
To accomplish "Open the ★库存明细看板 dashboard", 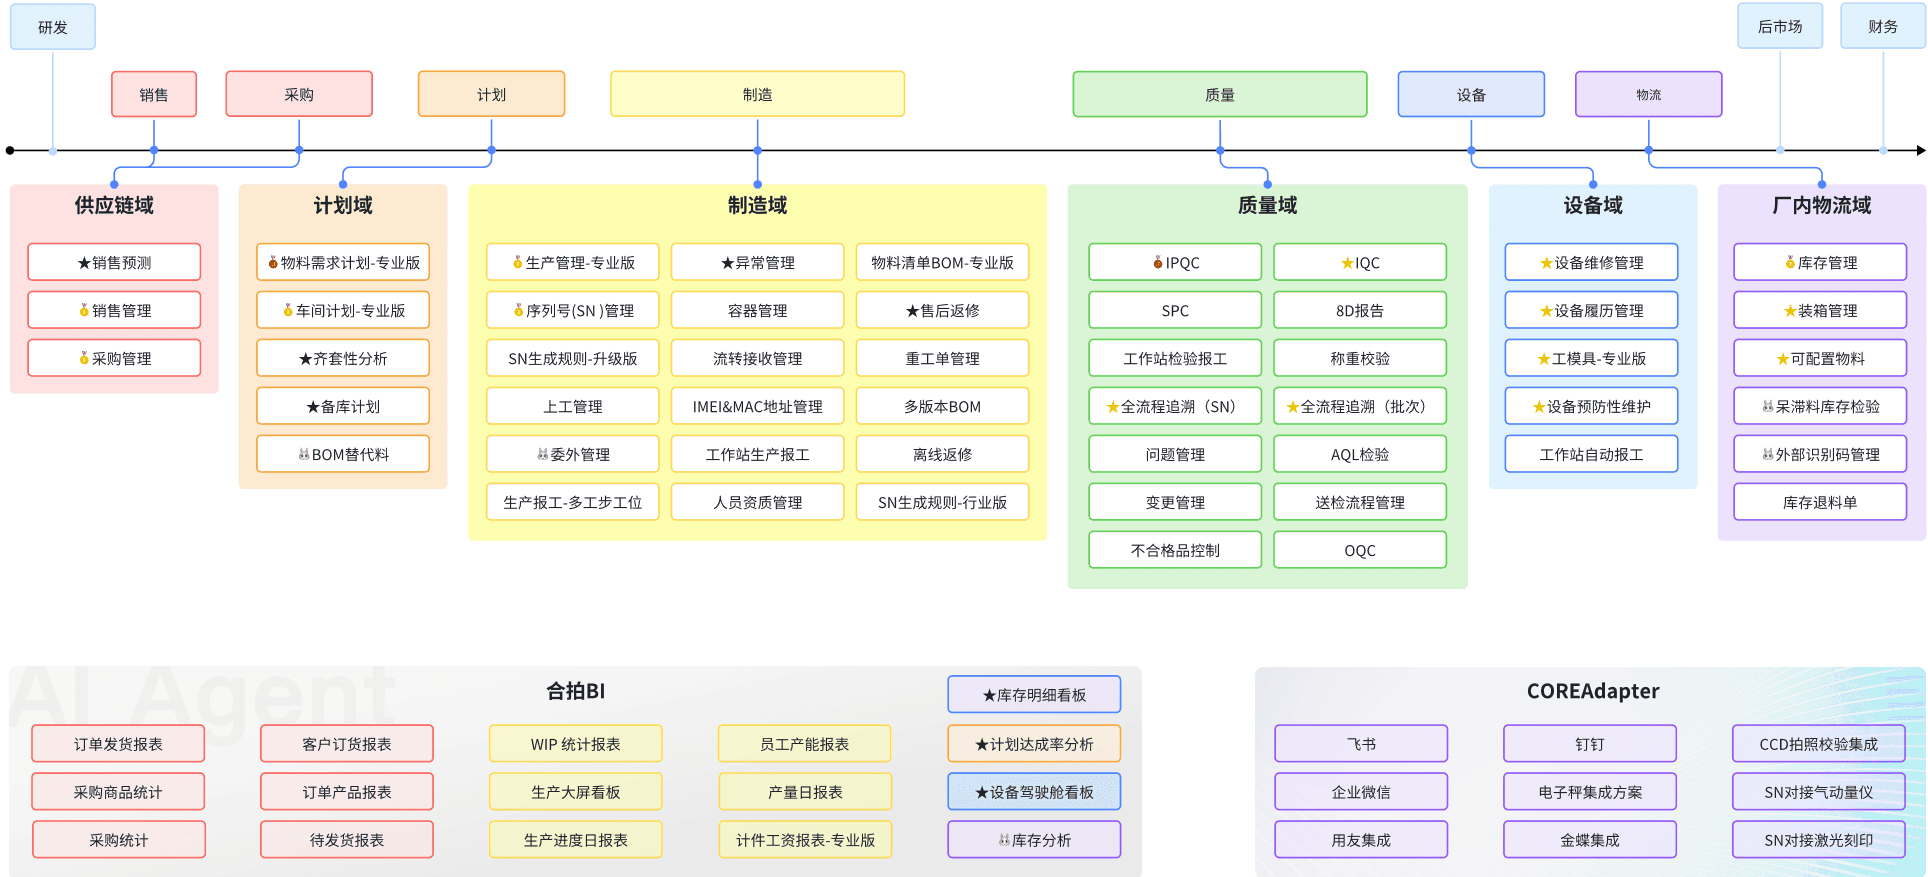I will pyautogui.click(x=1034, y=694).
